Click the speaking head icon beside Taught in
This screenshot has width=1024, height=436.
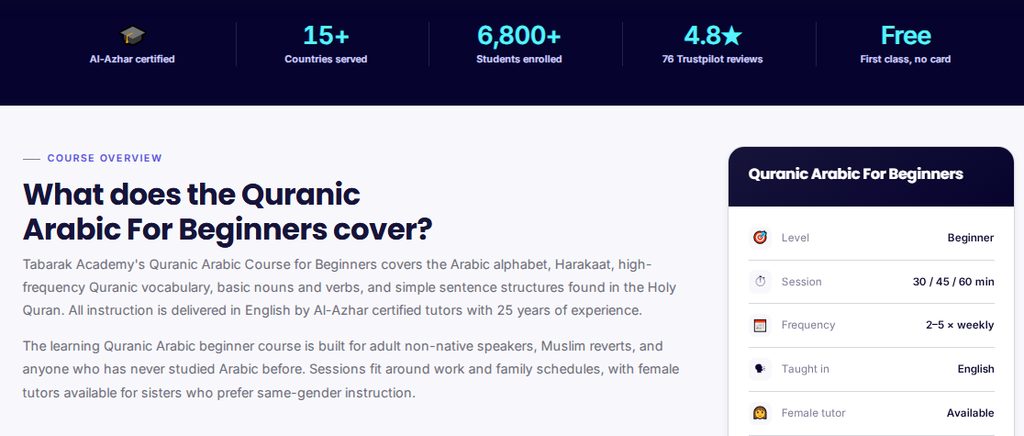[760, 369]
